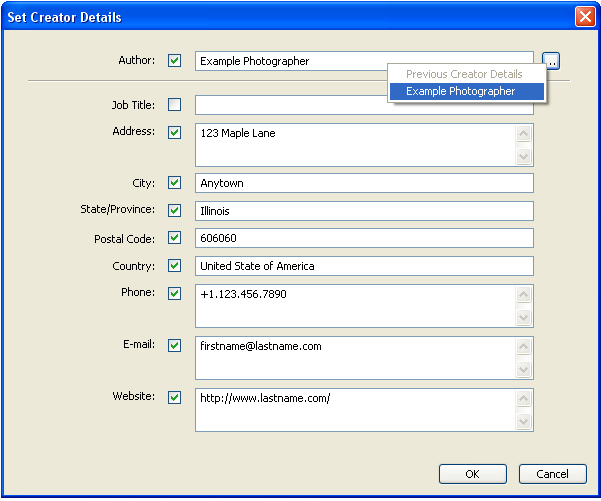Enable the Job Title checkbox
Screen dimensions: 601x501
click(x=175, y=105)
